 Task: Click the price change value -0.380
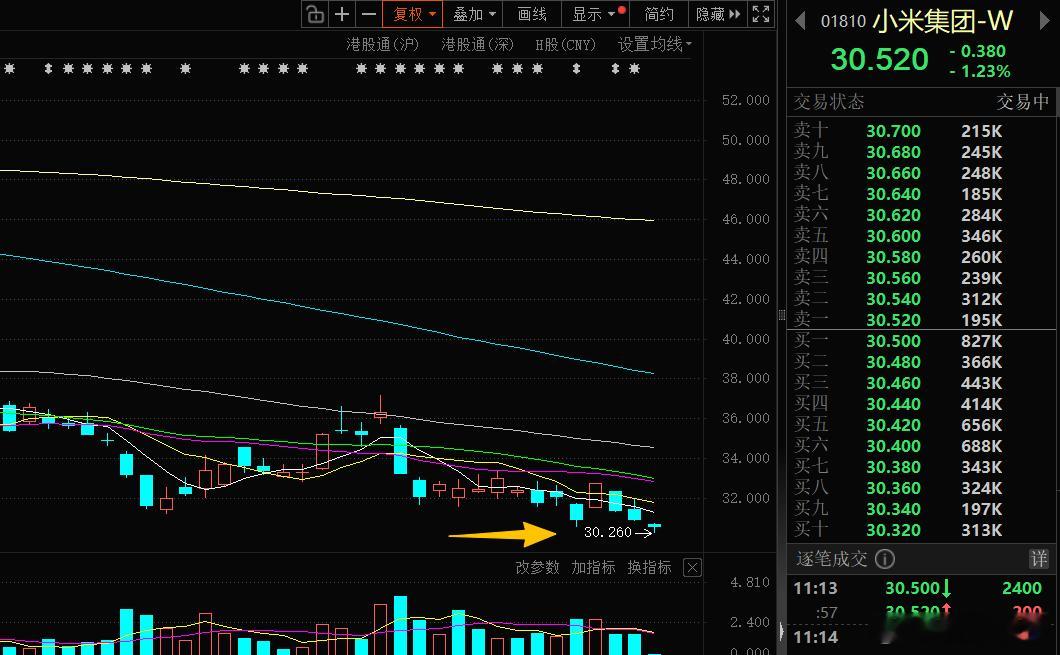click(977, 51)
